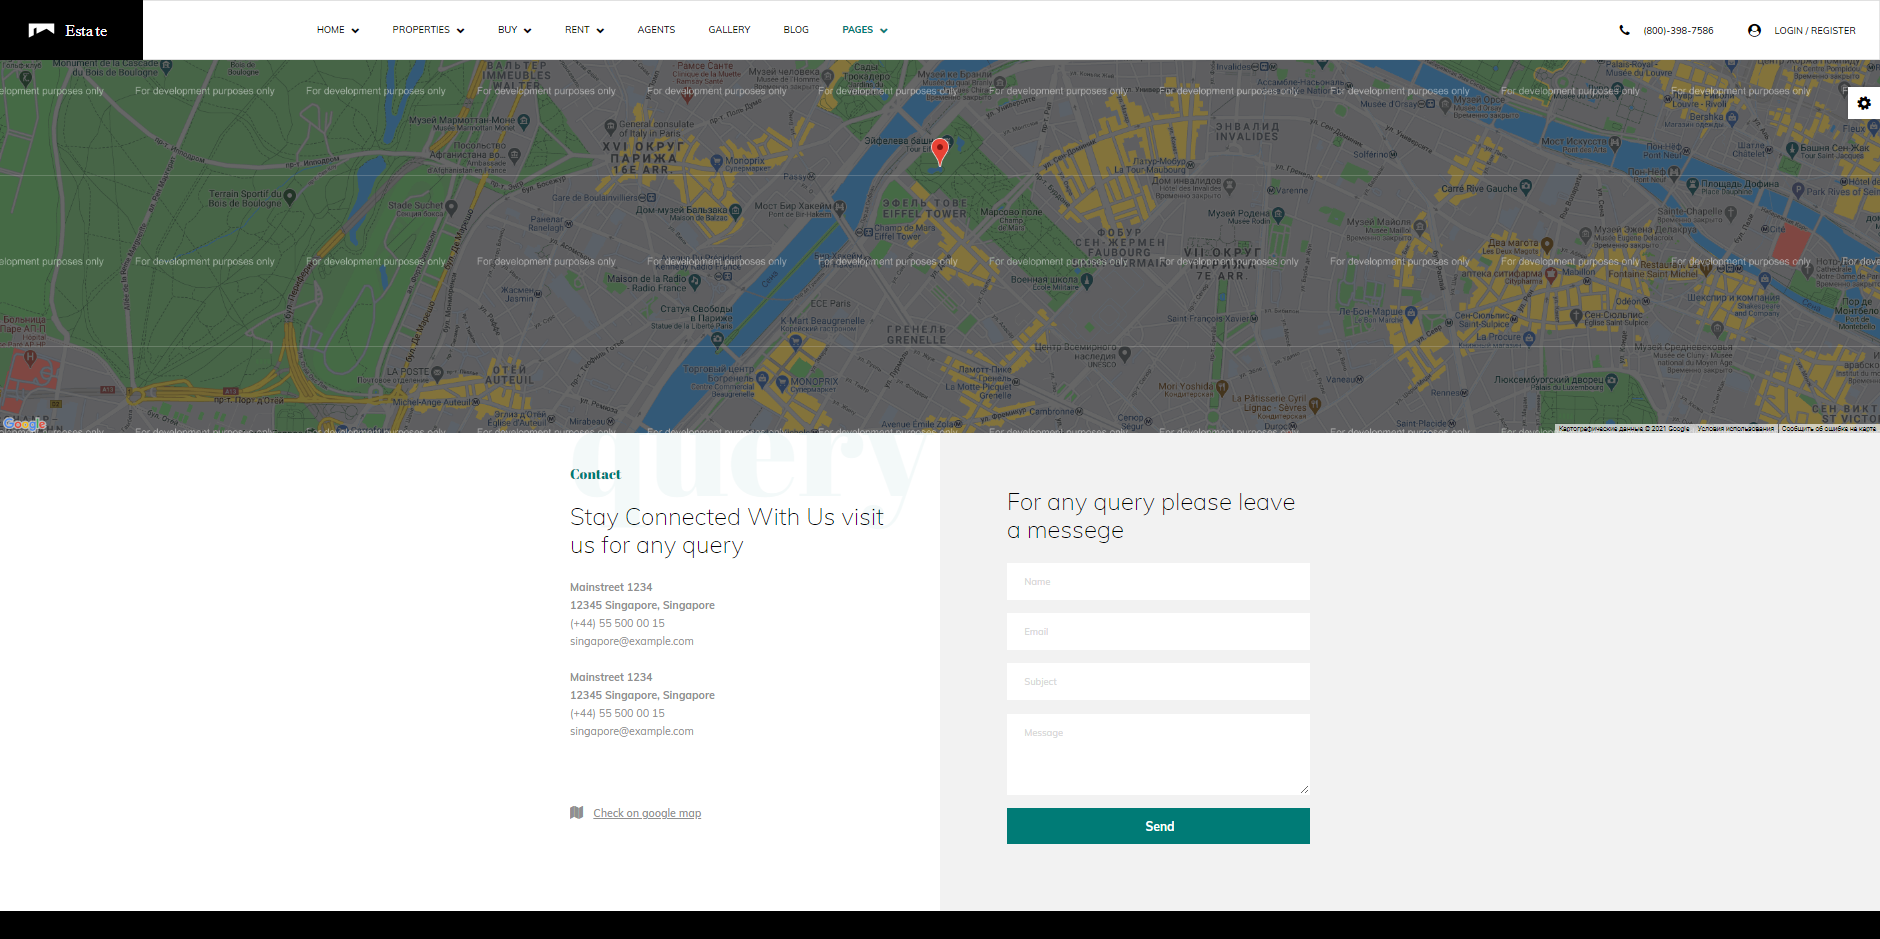Viewport: 1880px width, 939px height.
Task: Go to the AGENTS page
Action: point(656,30)
